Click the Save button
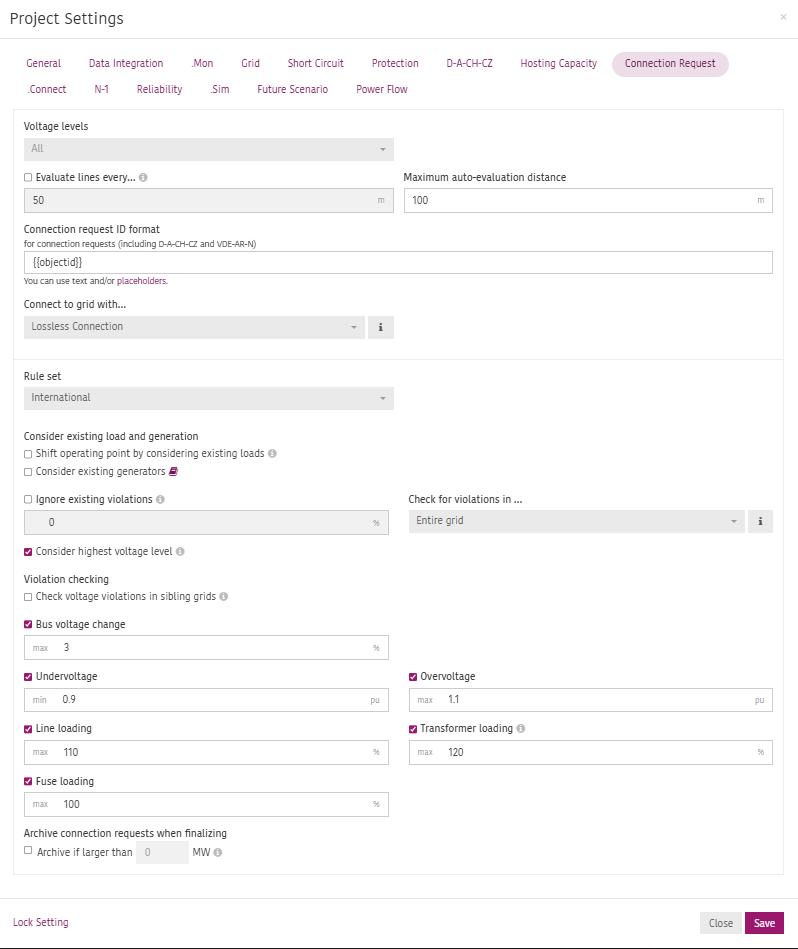 click(x=764, y=923)
